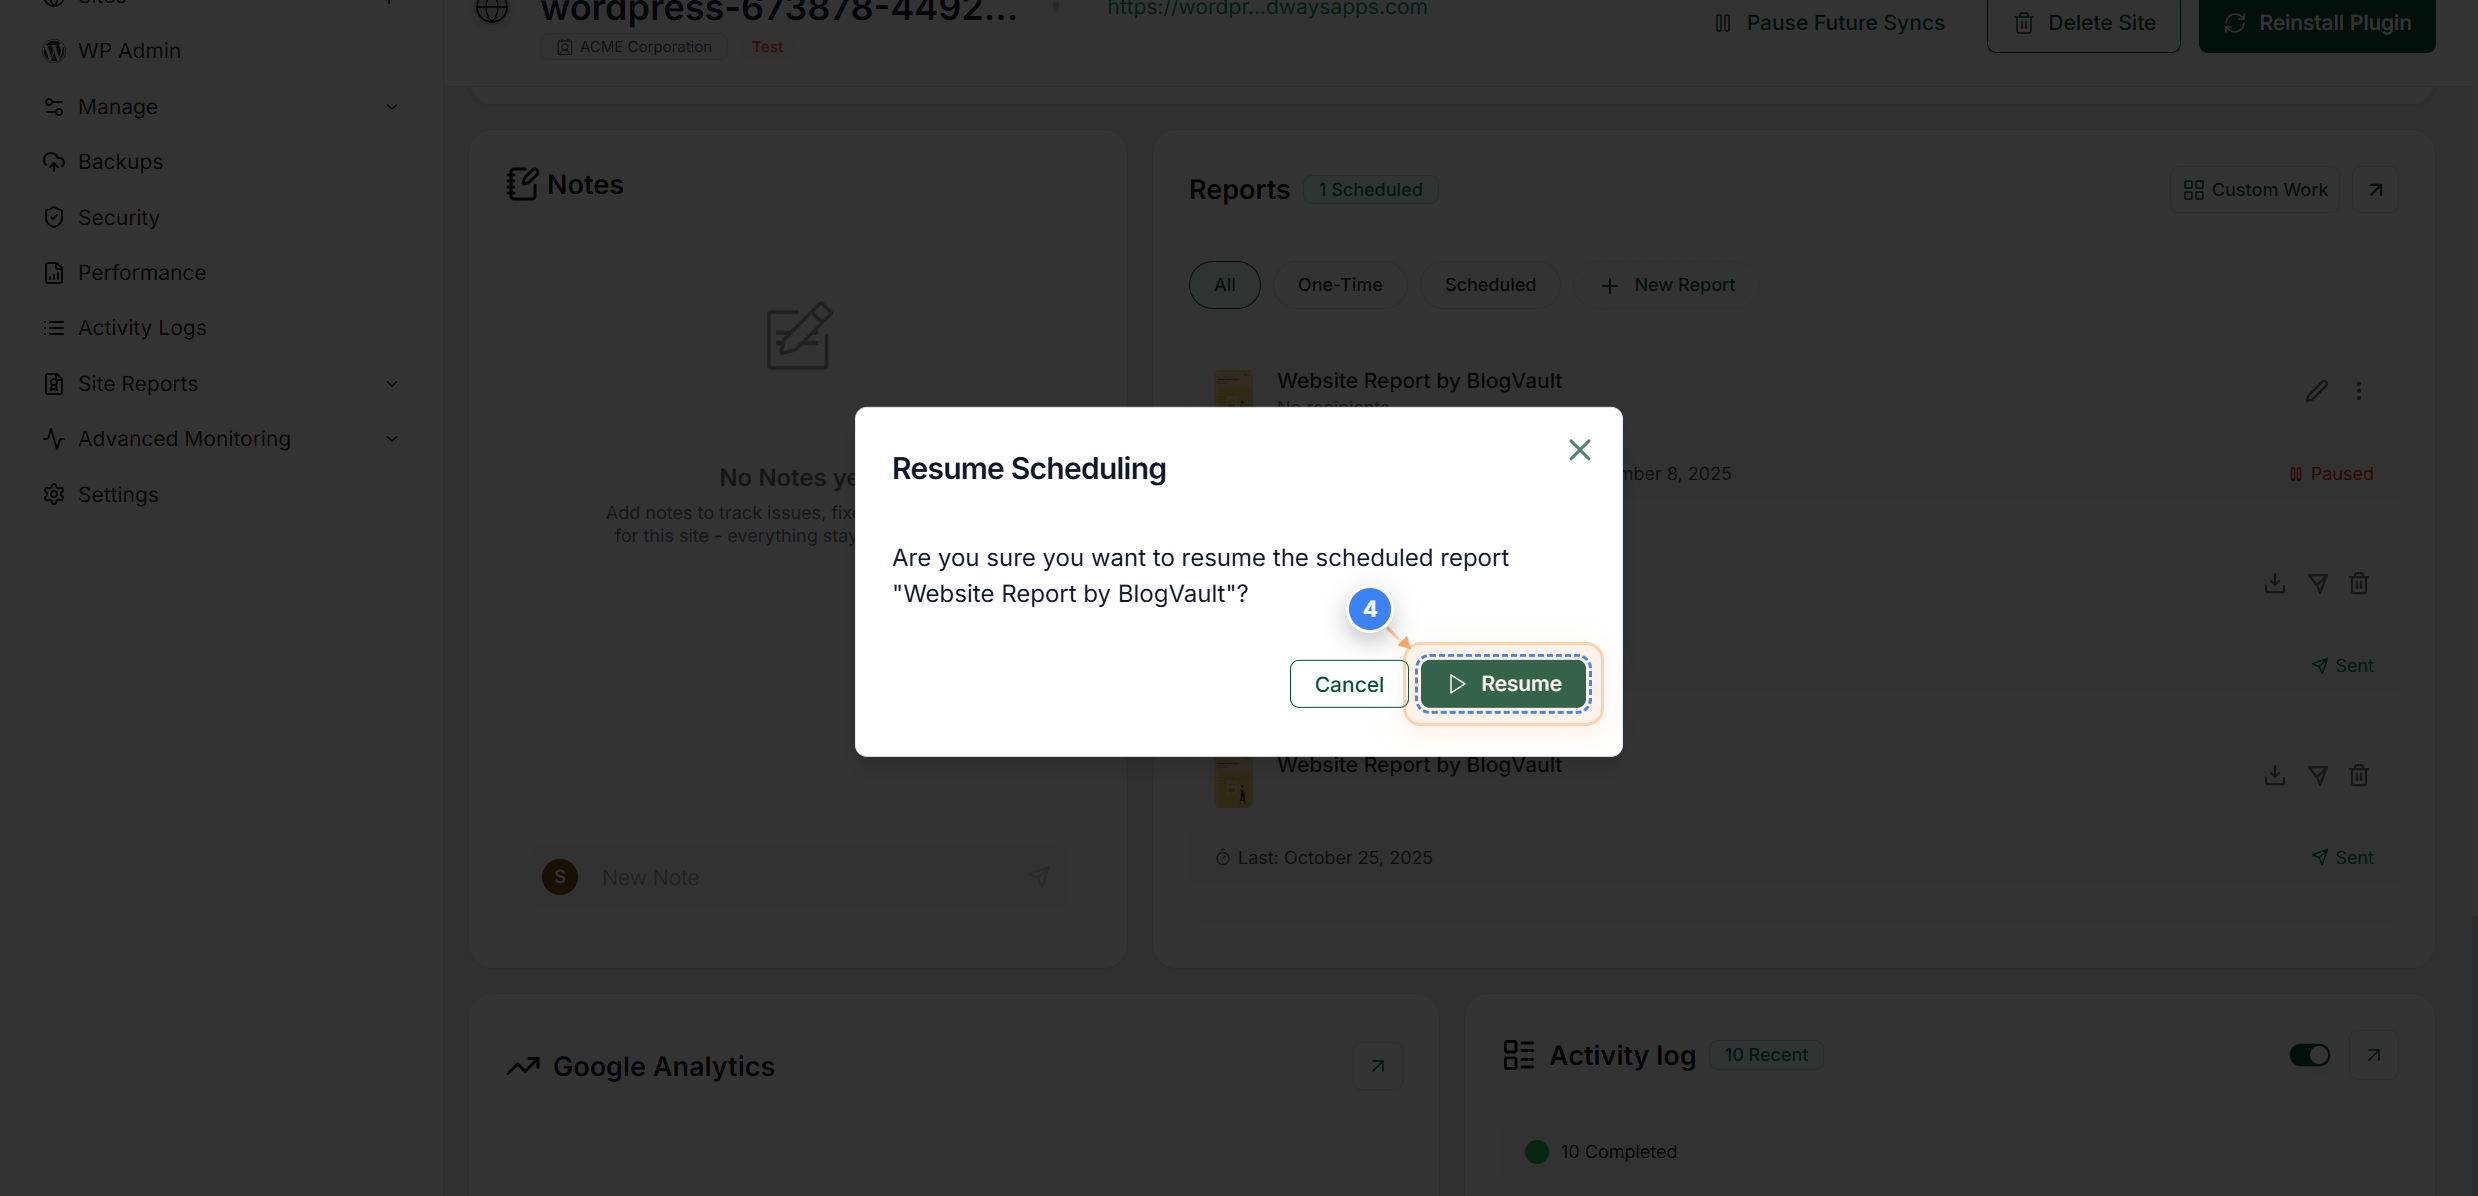2478x1196 pixels.
Task: Open Google Analytics in expanded view via arrow icon
Action: (x=1377, y=1065)
